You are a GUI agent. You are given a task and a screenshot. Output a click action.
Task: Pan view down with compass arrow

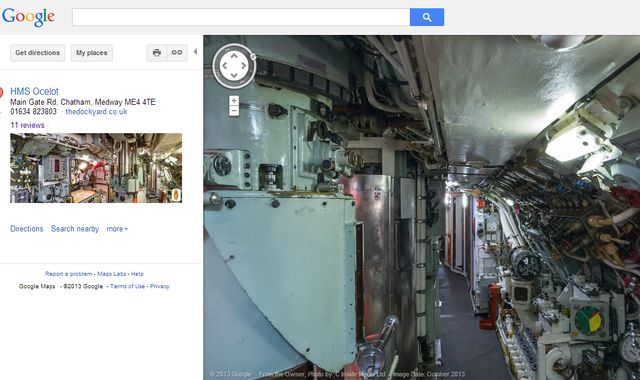click(x=234, y=75)
